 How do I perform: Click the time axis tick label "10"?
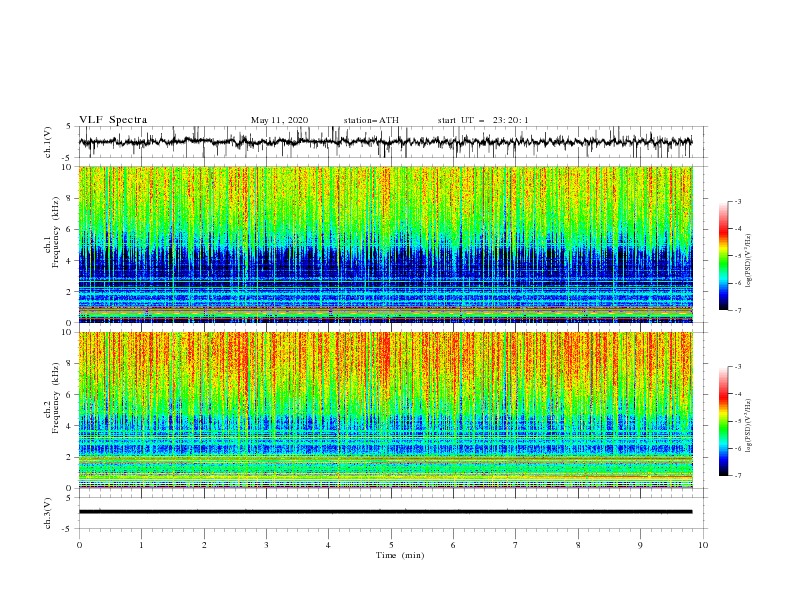tap(703, 545)
